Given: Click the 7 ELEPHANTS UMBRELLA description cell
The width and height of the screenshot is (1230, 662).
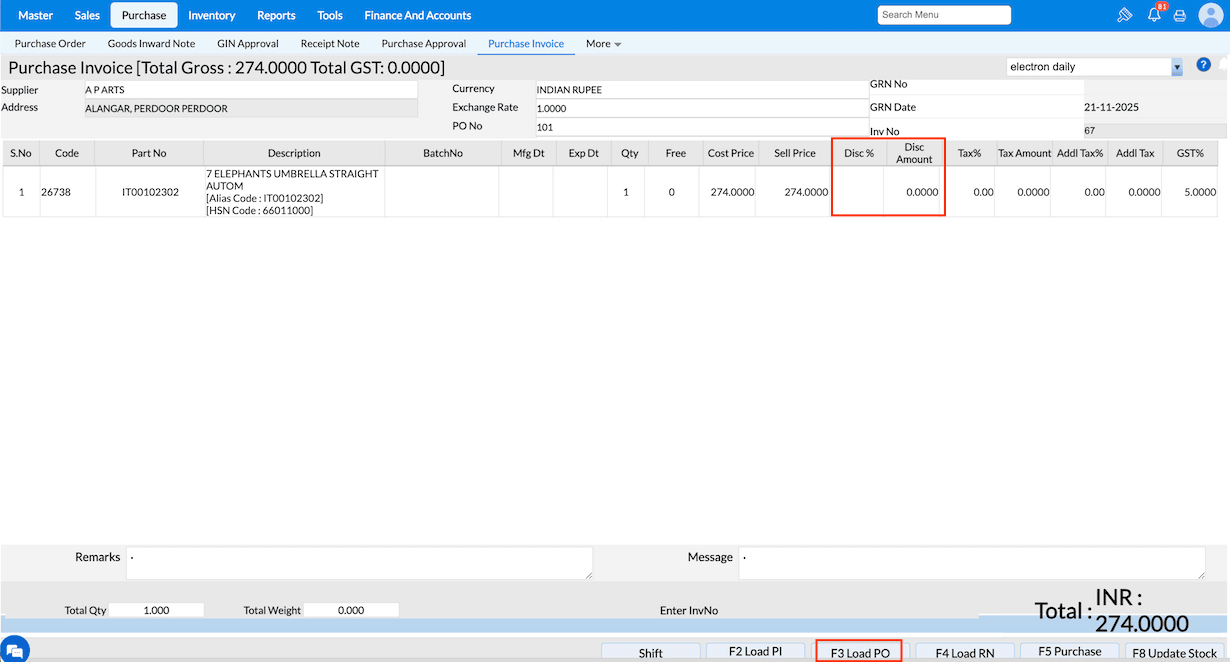Looking at the screenshot, I should [294, 191].
